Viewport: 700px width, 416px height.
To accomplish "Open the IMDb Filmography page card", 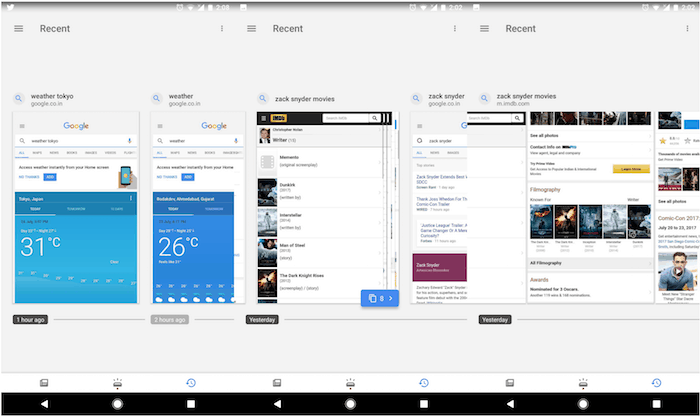I will point(590,208).
